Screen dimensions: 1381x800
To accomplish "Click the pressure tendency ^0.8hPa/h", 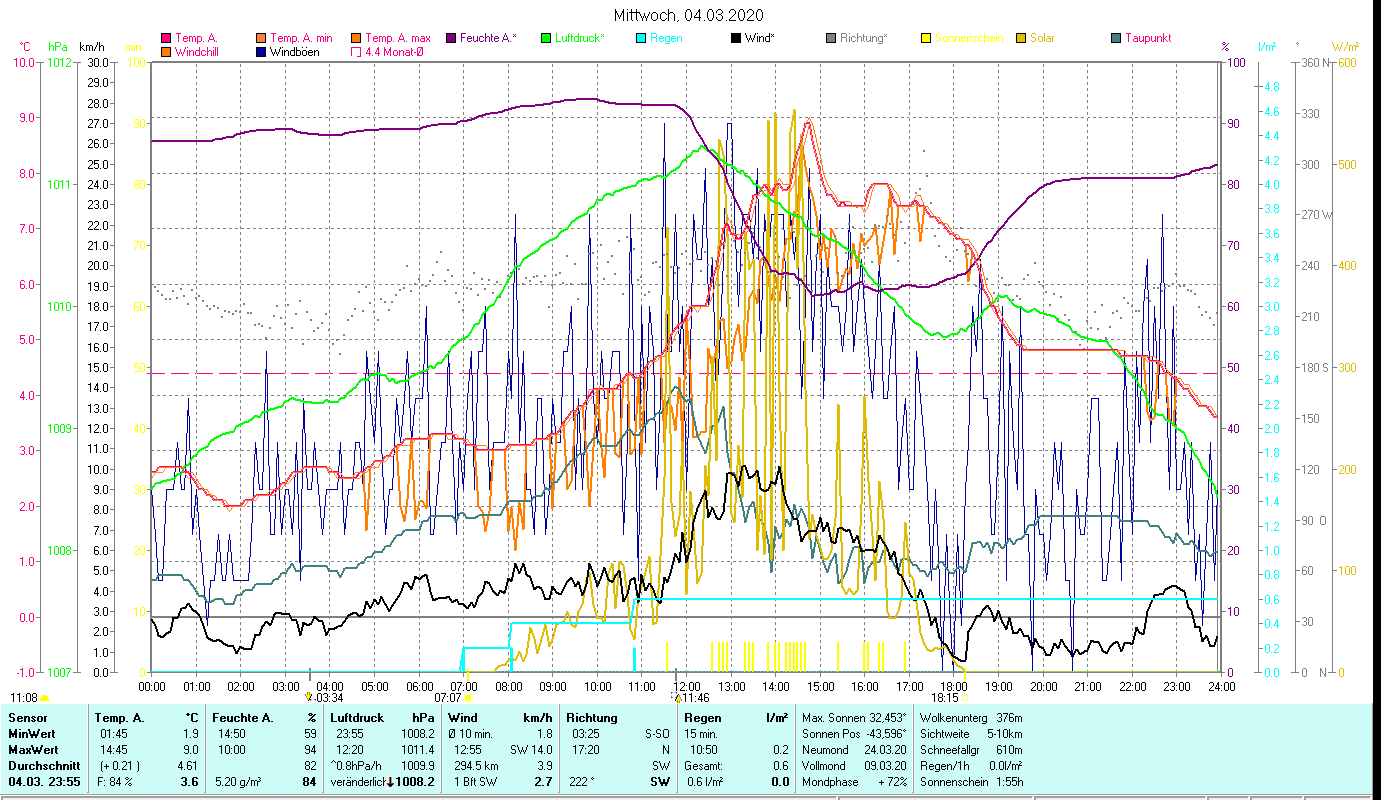I will (x=357, y=766).
